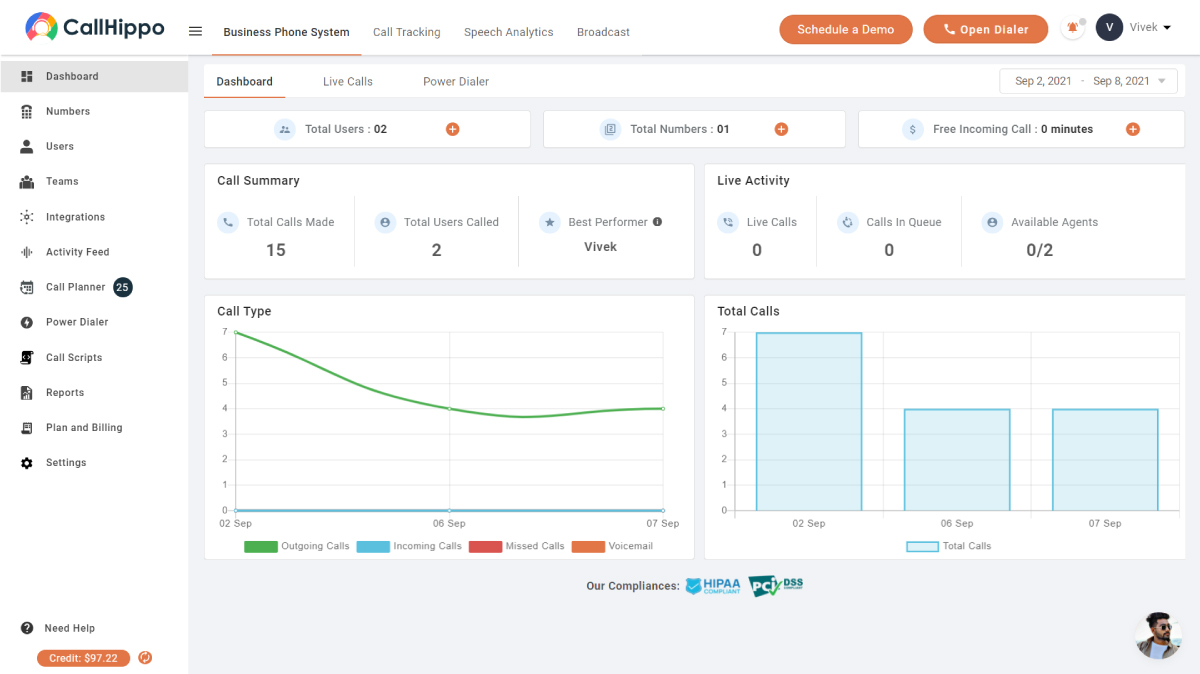Open Call Scripts in sidebar
Image resolution: width=1200 pixels, height=674 pixels.
point(74,357)
